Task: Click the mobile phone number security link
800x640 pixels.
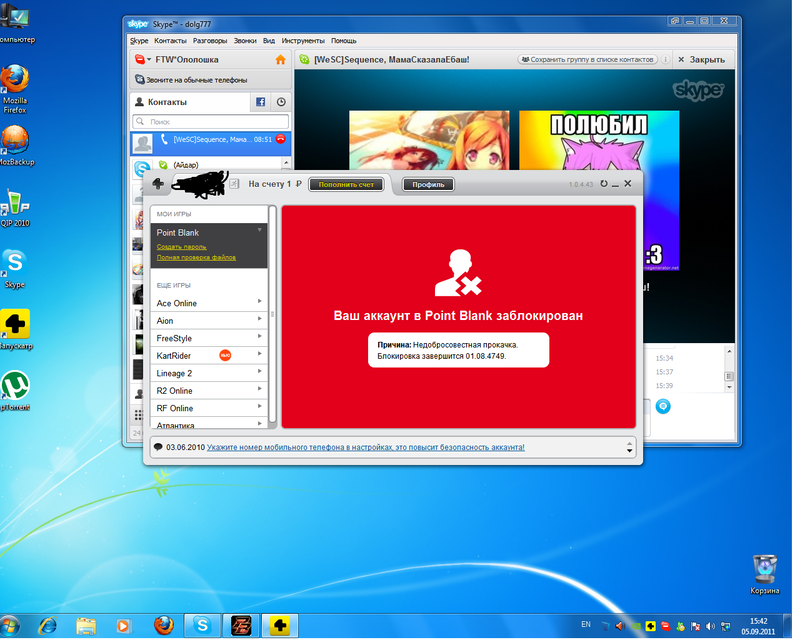Action: coord(365,448)
